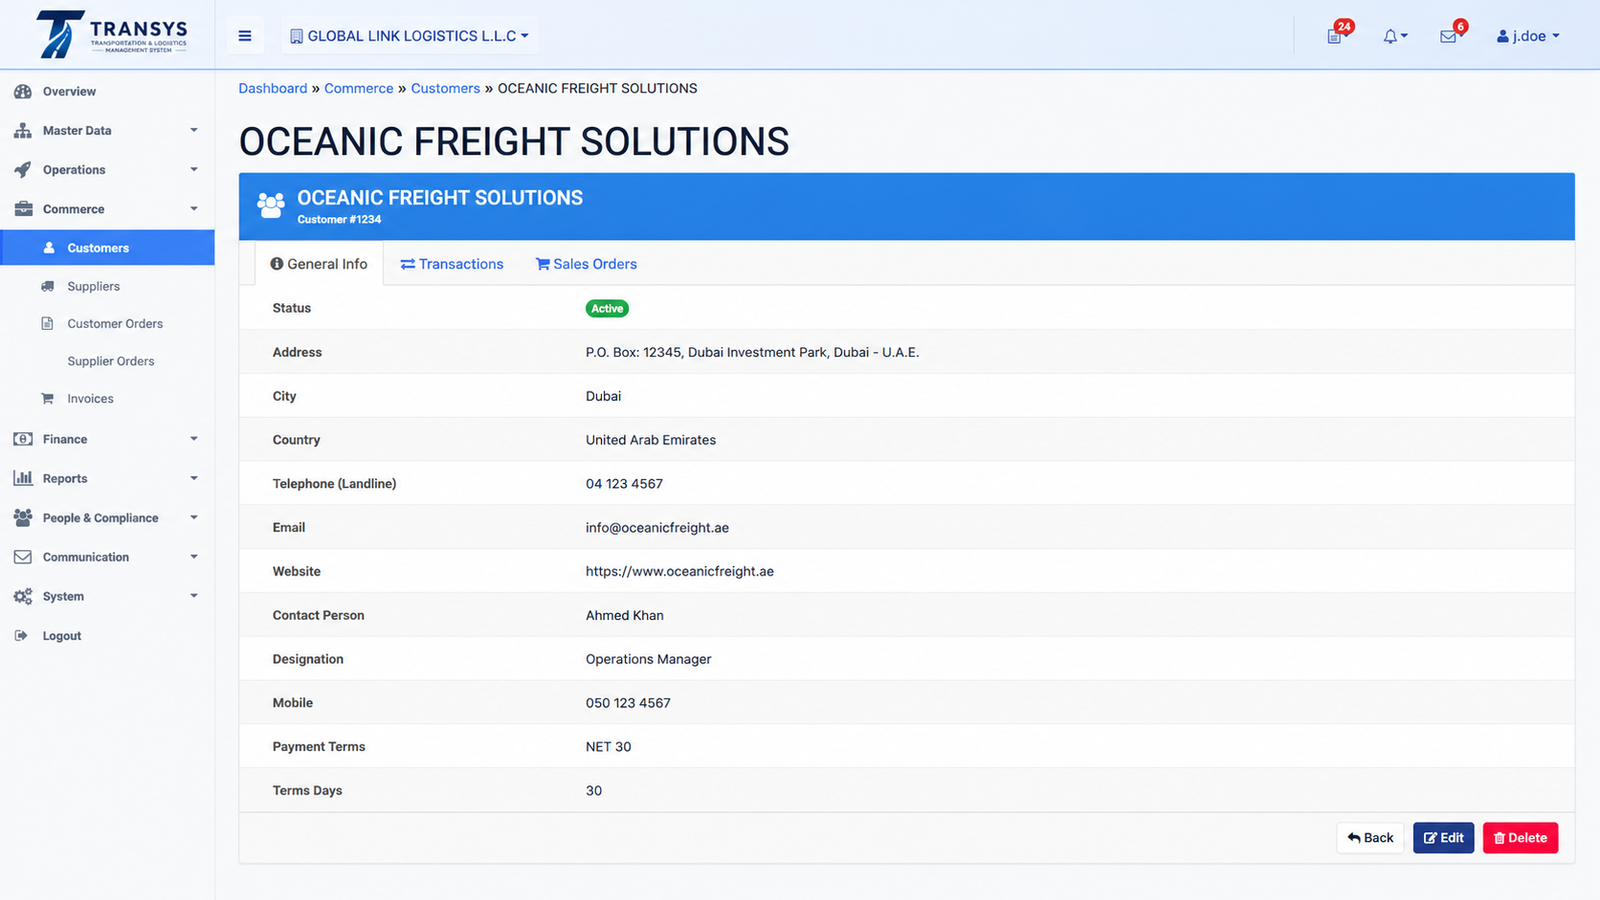Click the Delete button
Image resolution: width=1600 pixels, height=900 pixels.
1520,838
